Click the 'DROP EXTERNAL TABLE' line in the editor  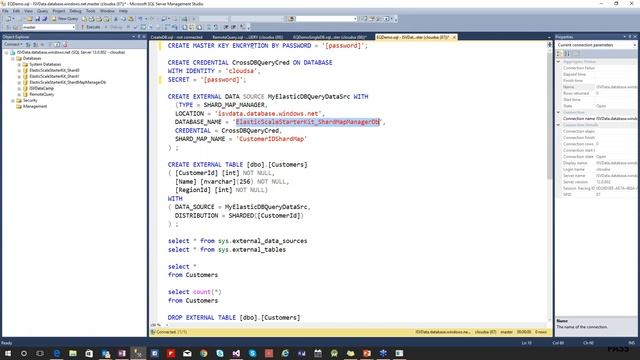pyautogui.click(x=233, y=317)
